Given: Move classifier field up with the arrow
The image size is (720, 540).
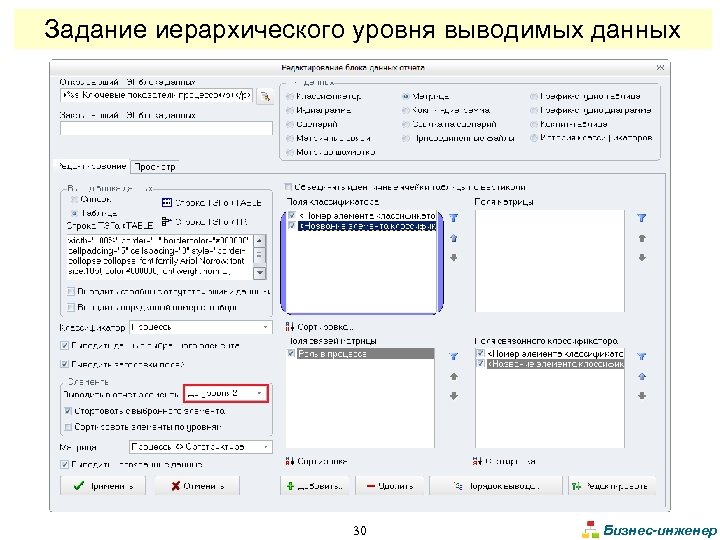Looking at the screenshot, I should 454,238.
